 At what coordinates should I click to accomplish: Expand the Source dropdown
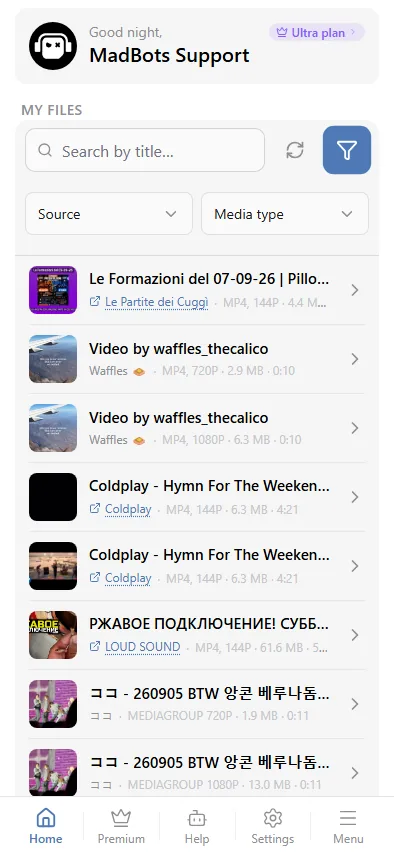point(109,214)
